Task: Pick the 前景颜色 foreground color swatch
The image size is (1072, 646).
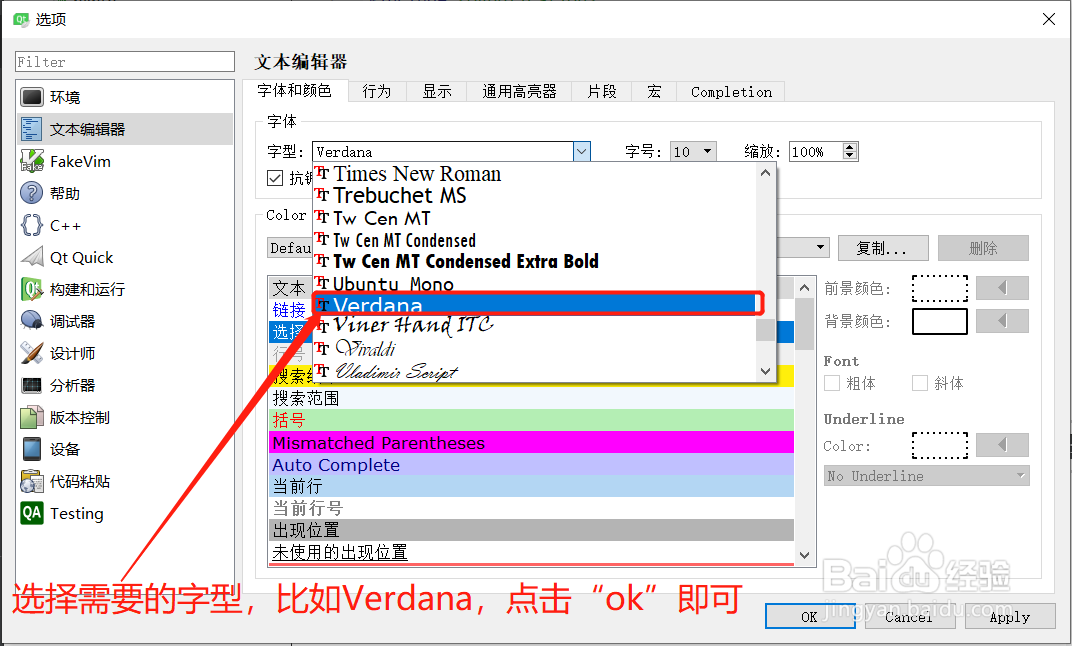Action: coord(939,288)
